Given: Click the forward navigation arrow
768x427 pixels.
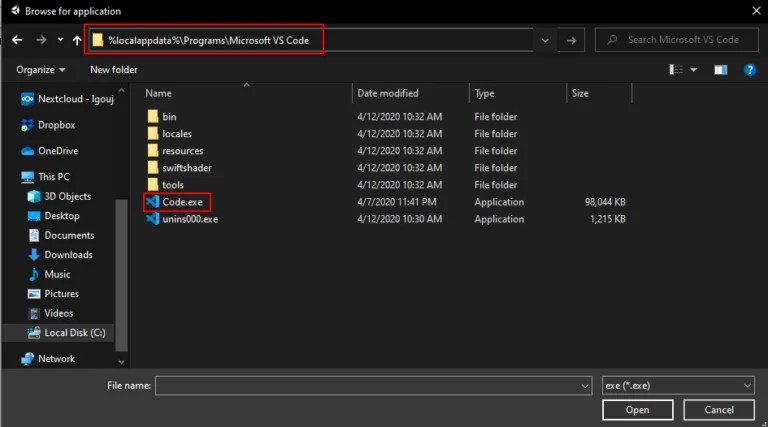Looking at the screenshot, I should [41, 40].
